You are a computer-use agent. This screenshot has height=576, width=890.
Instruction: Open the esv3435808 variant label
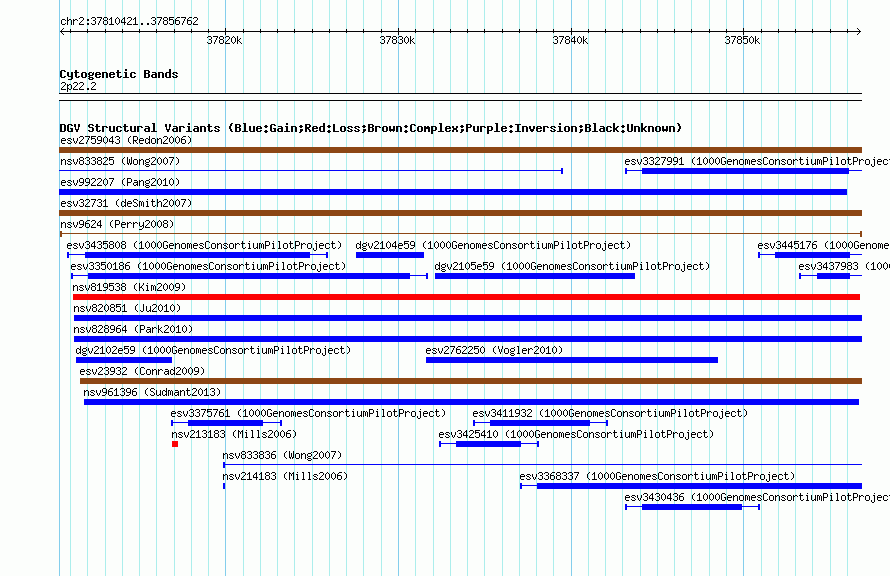coord(204,245)
